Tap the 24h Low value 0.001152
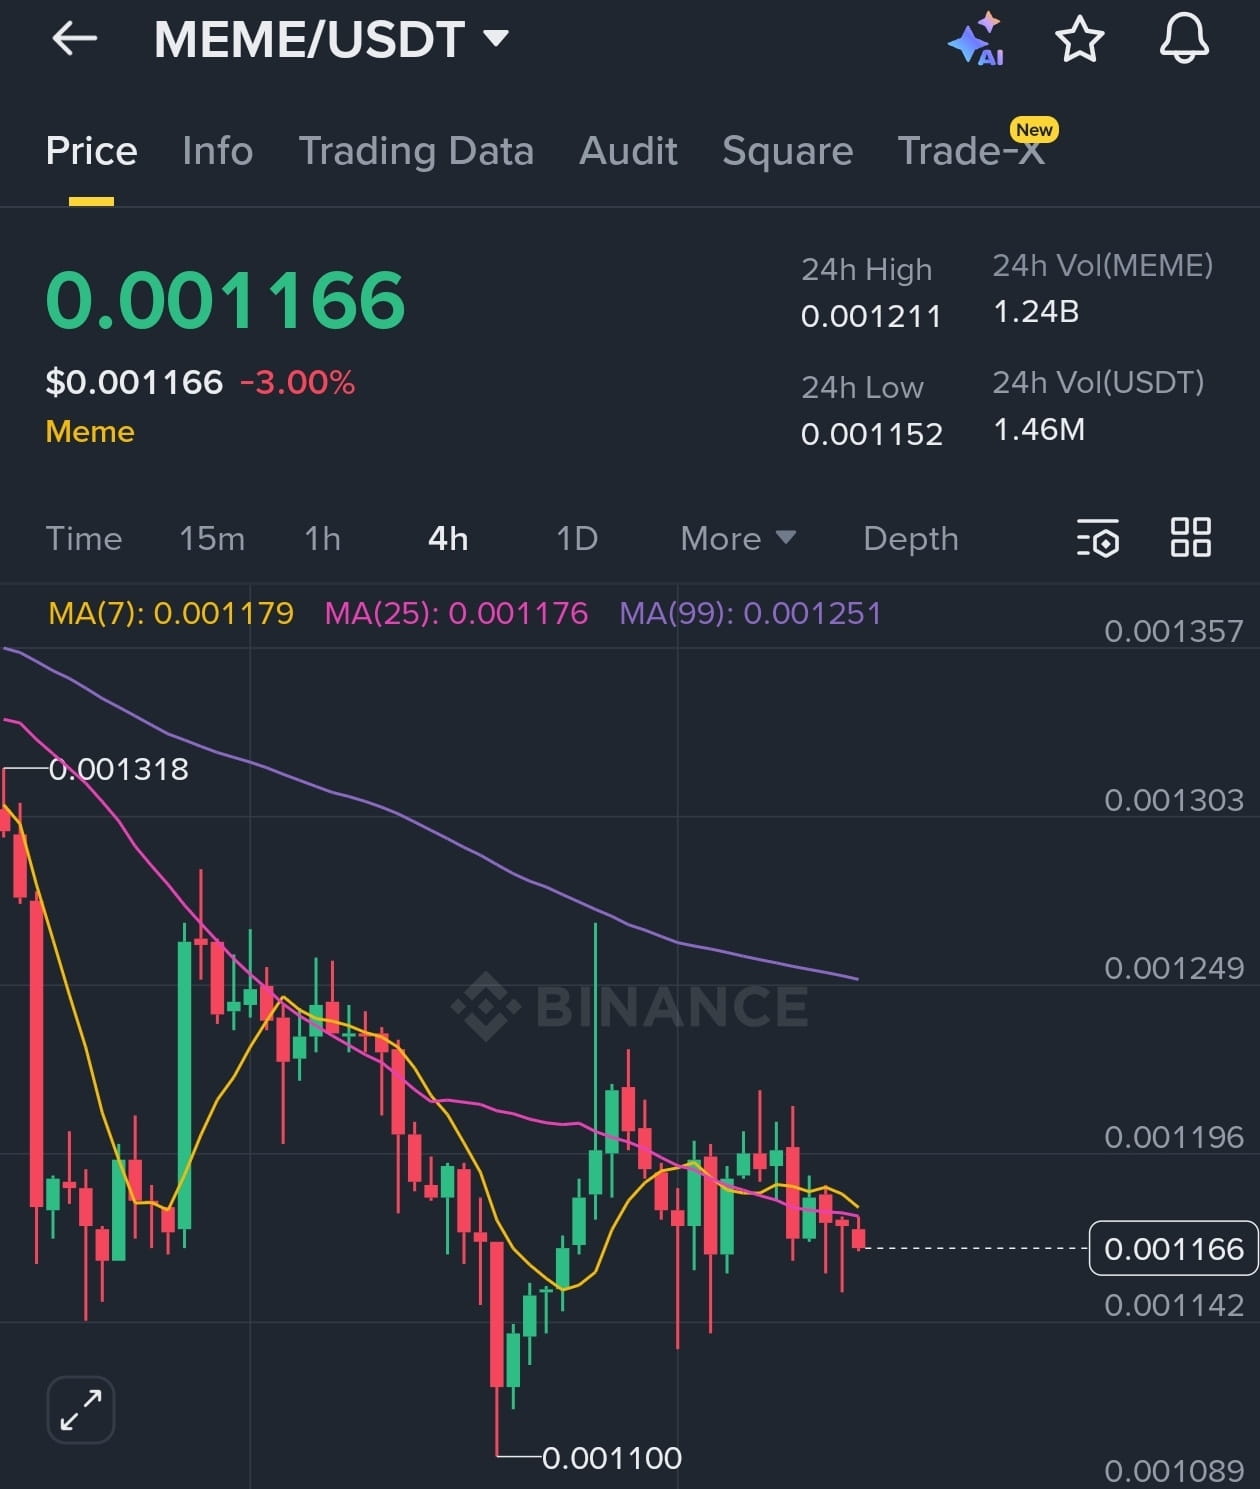The width and height of the screenshot is (1260, 1489). point(872,434)
